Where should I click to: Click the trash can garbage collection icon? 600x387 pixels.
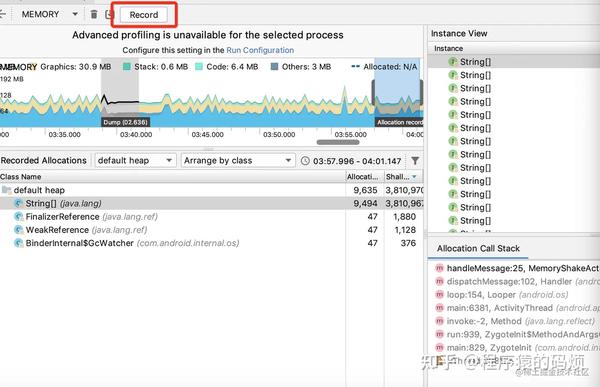(94, 15)
